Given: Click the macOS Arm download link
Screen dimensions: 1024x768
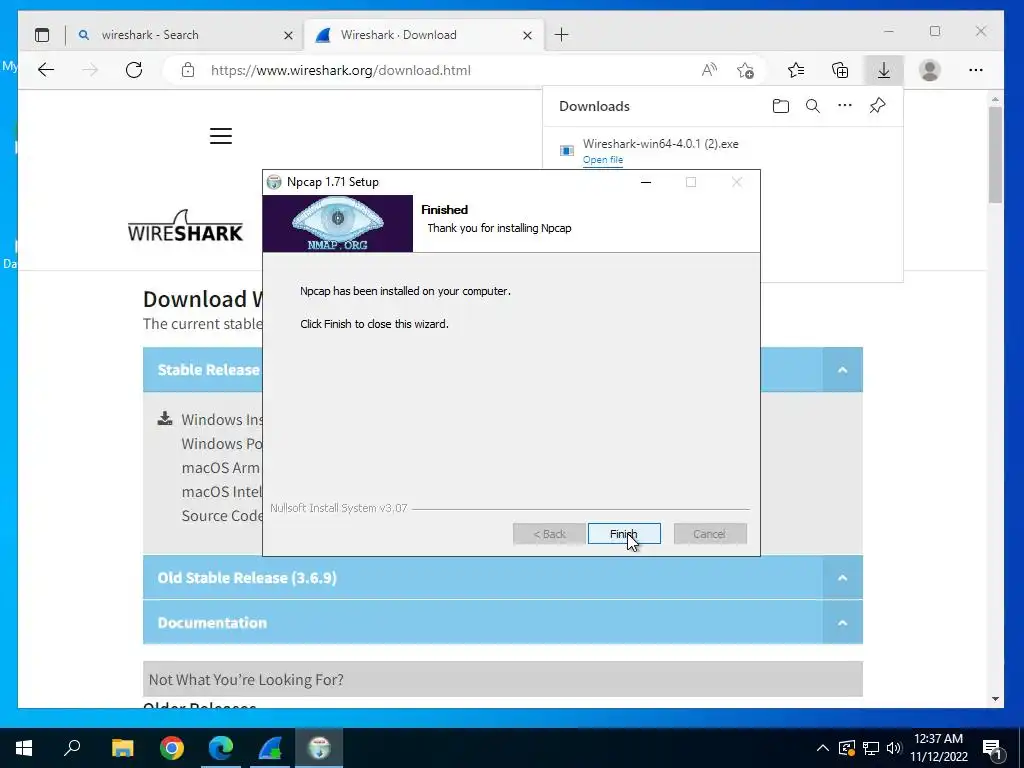Looking at the screenshot, I should 222,468.
